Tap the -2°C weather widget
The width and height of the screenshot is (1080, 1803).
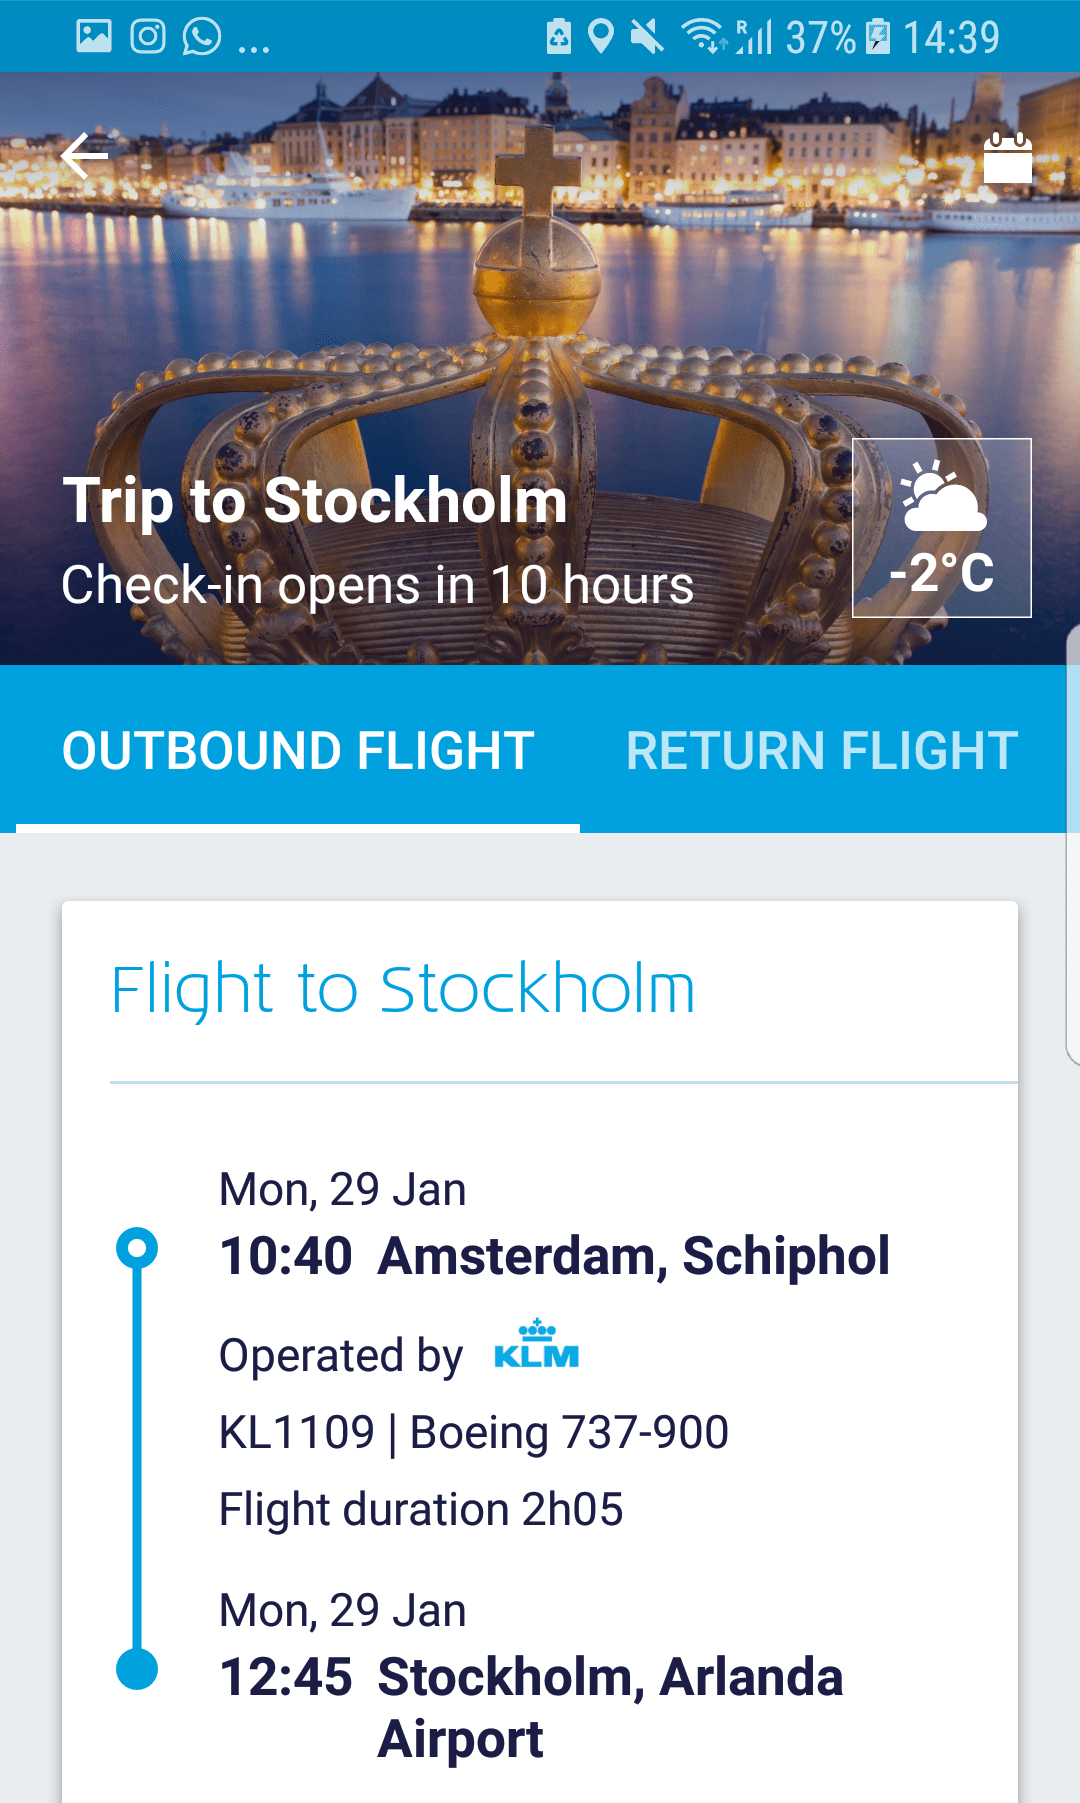point(941,528)
